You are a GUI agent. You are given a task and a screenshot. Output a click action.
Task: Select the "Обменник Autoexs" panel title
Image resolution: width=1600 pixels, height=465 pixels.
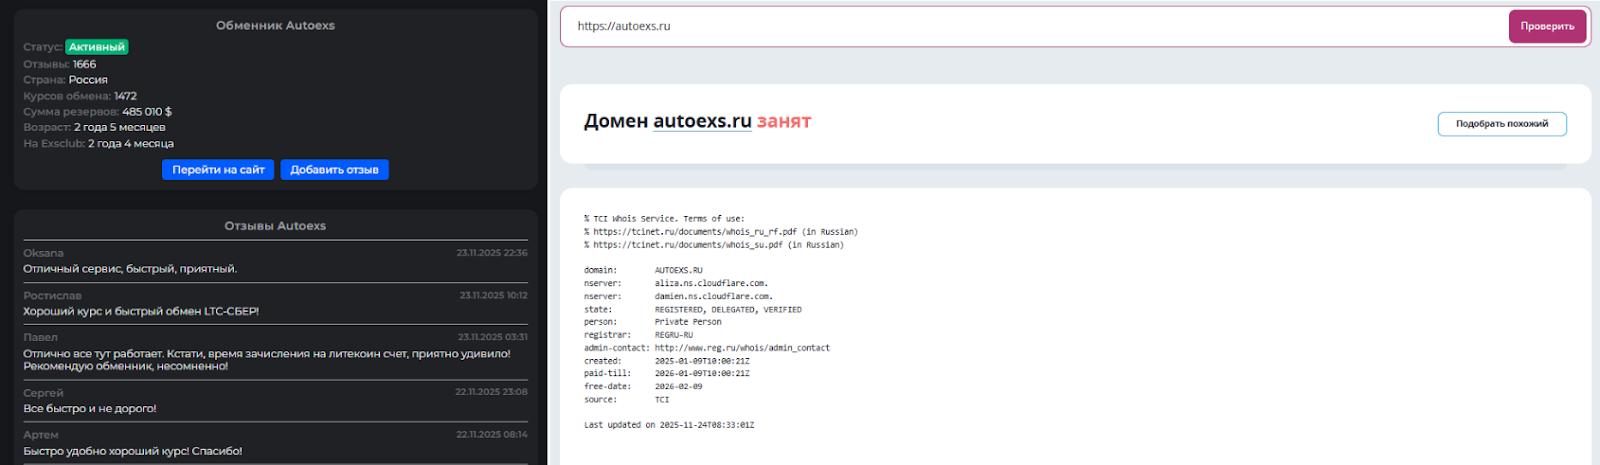(275, 25)
